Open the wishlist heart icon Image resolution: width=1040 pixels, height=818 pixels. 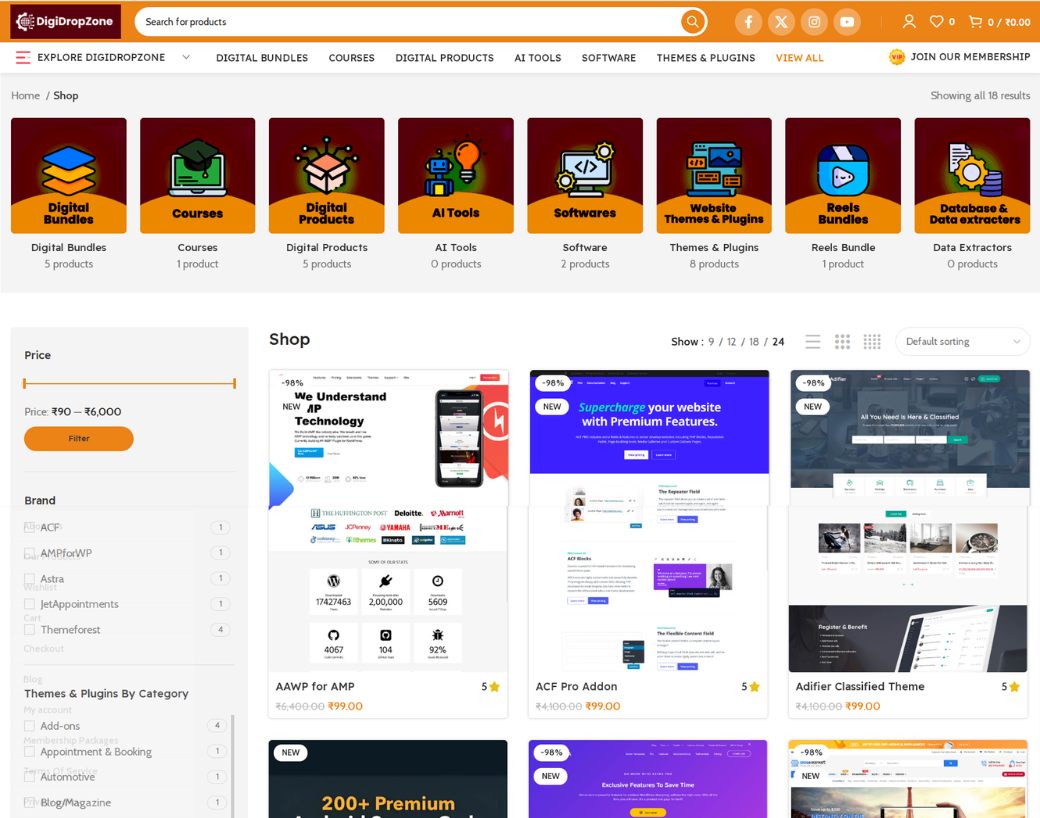[x=936, y=22]
